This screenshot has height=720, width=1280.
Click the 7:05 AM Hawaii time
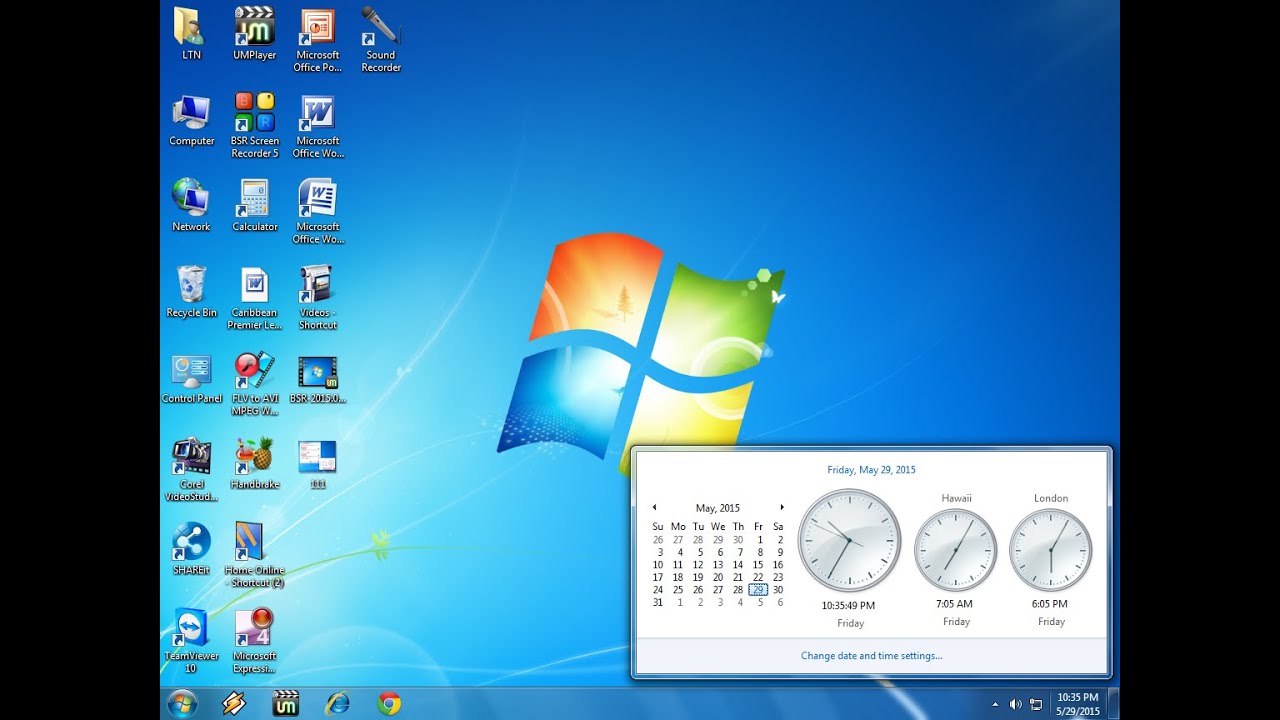tap(955, 604)
